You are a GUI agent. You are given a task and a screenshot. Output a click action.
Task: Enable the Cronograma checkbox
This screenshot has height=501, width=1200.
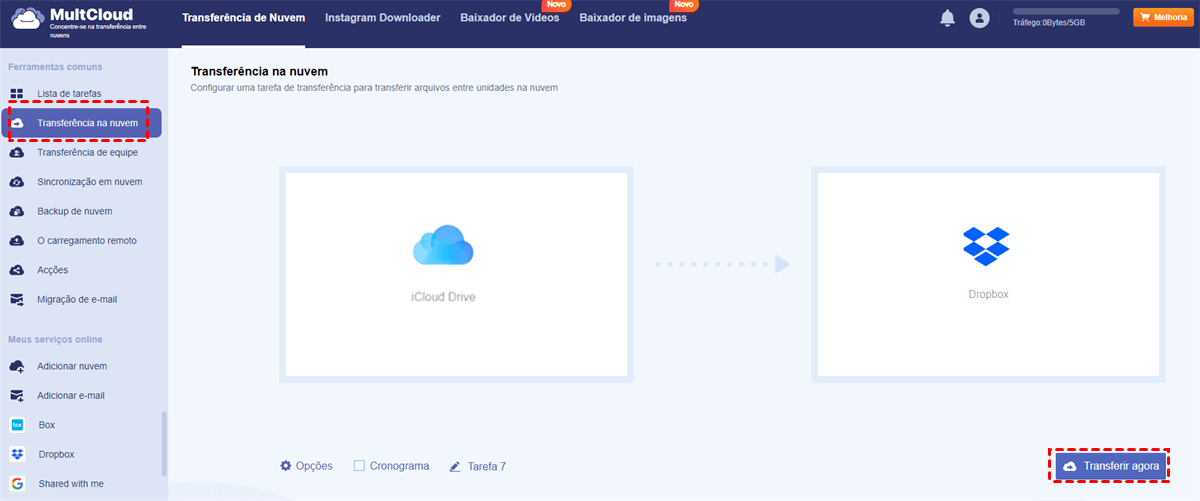tap(359, 466)
